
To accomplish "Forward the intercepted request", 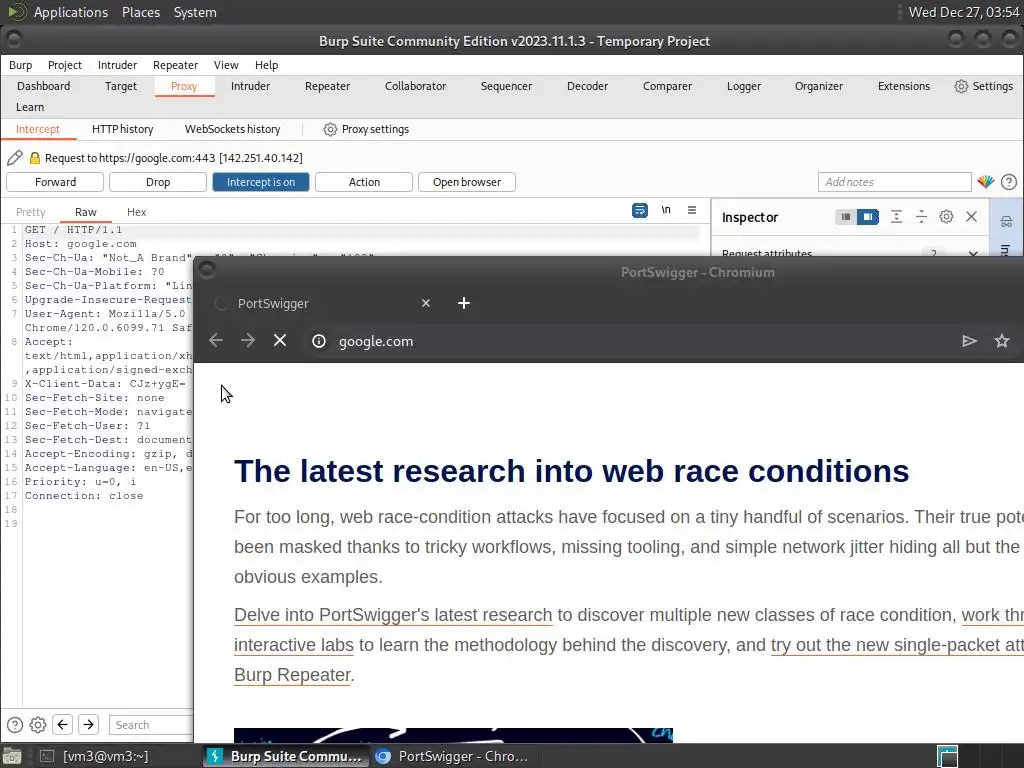I will [x=55, y=182].
